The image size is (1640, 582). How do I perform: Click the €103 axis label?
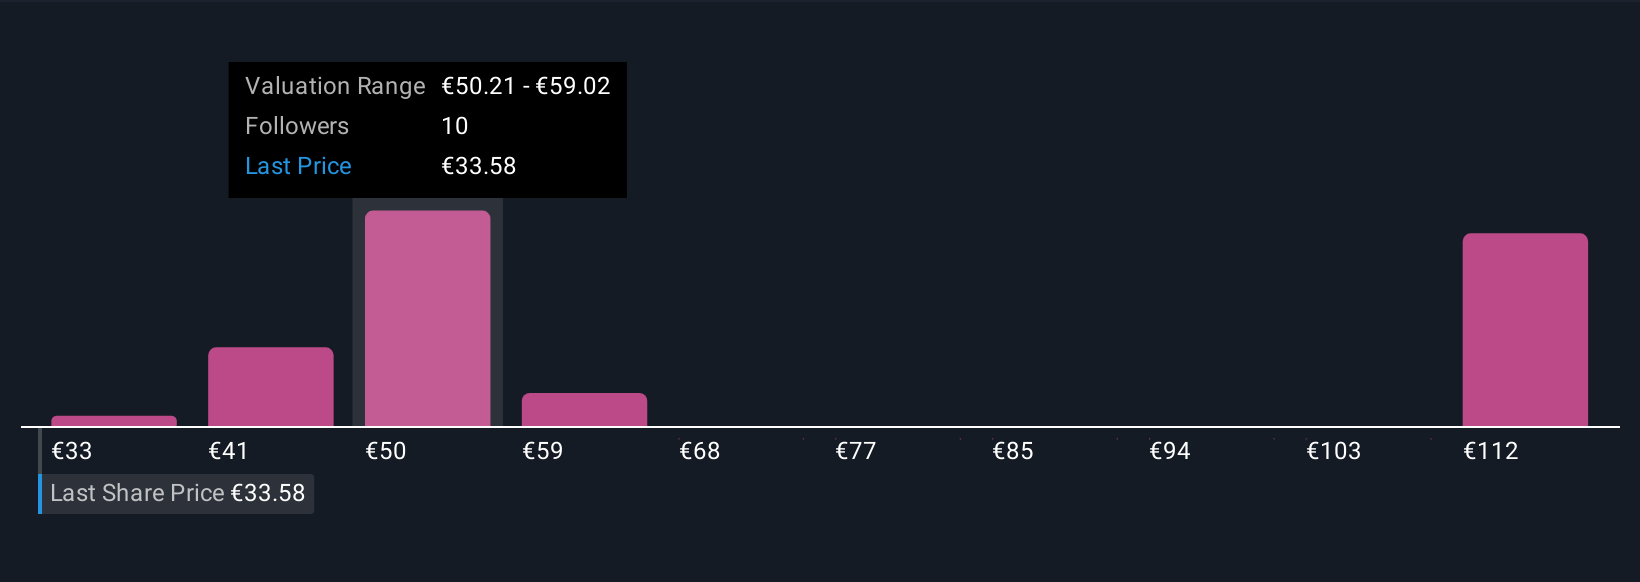tap(1334, 451)
